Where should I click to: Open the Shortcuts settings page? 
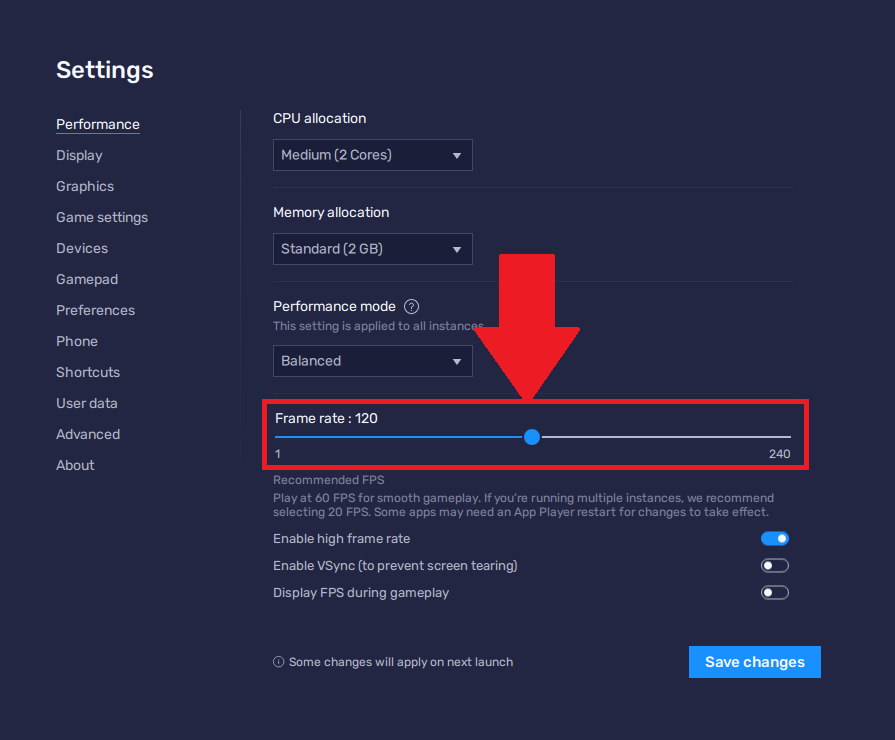pos(88,372)
